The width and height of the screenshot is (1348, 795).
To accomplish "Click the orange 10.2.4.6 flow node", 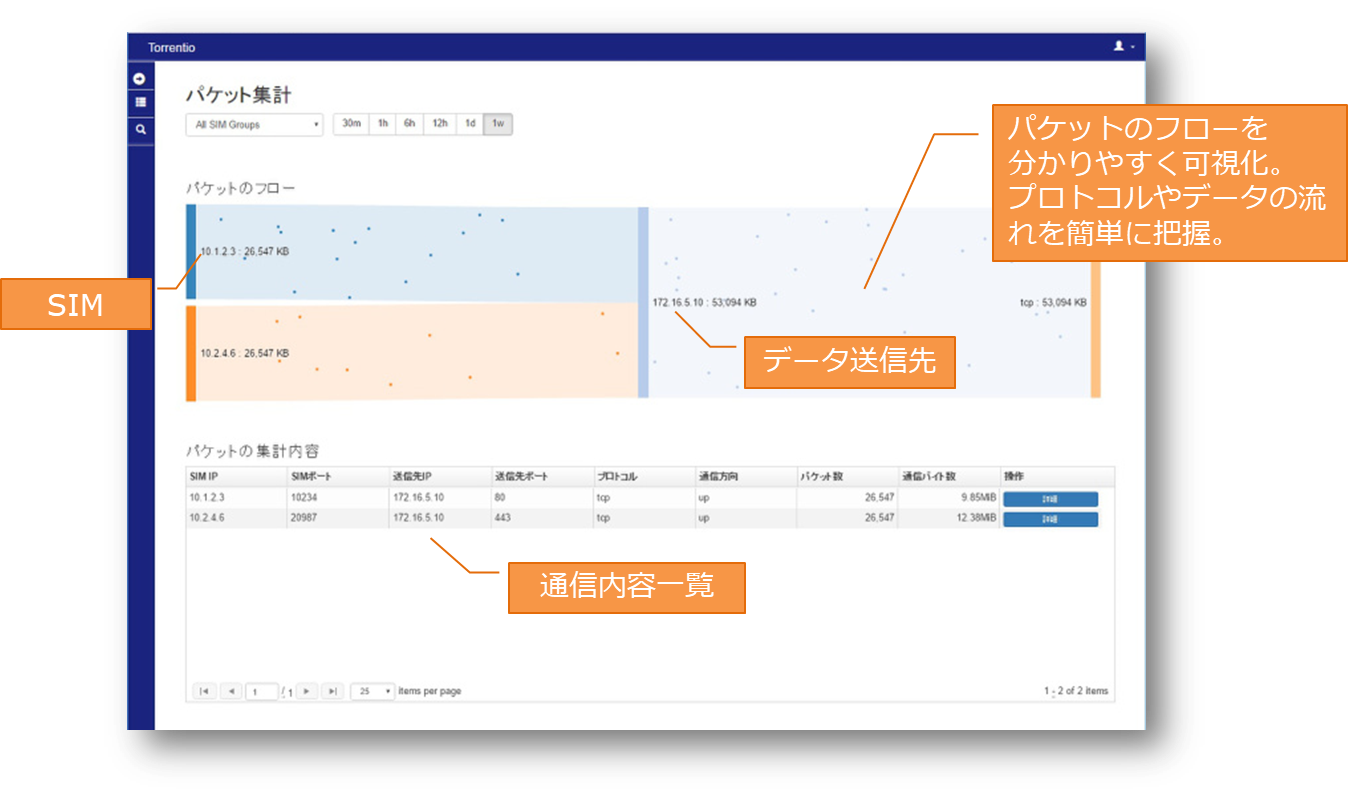I will pyautogui.click(x=191, y=353).
